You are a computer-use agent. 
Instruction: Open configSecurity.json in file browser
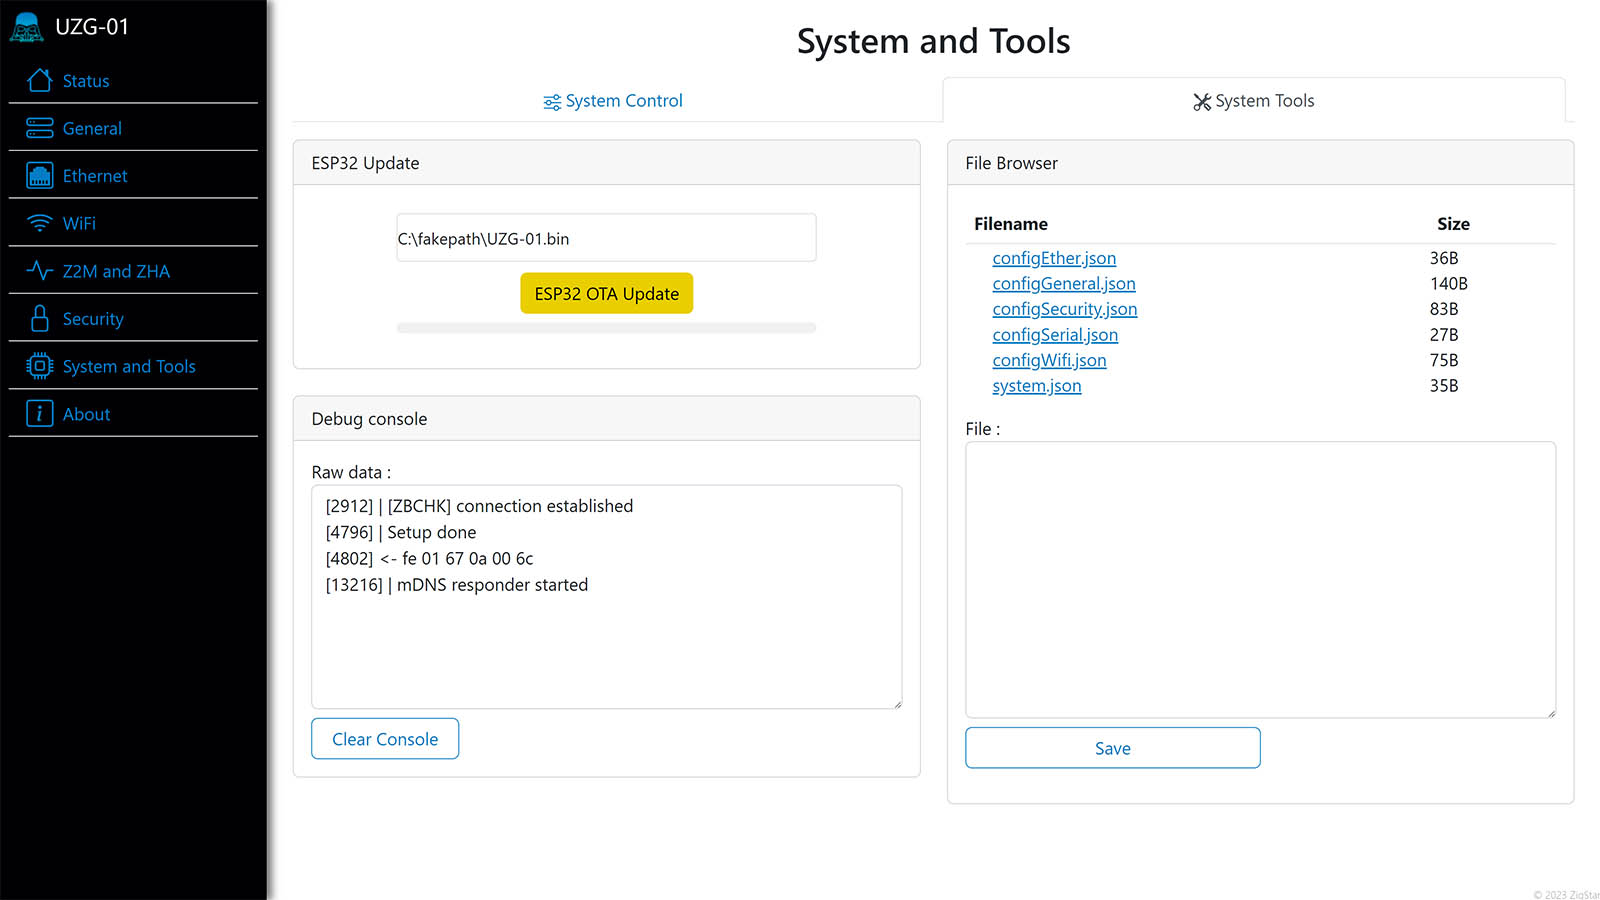(1064, 309)
